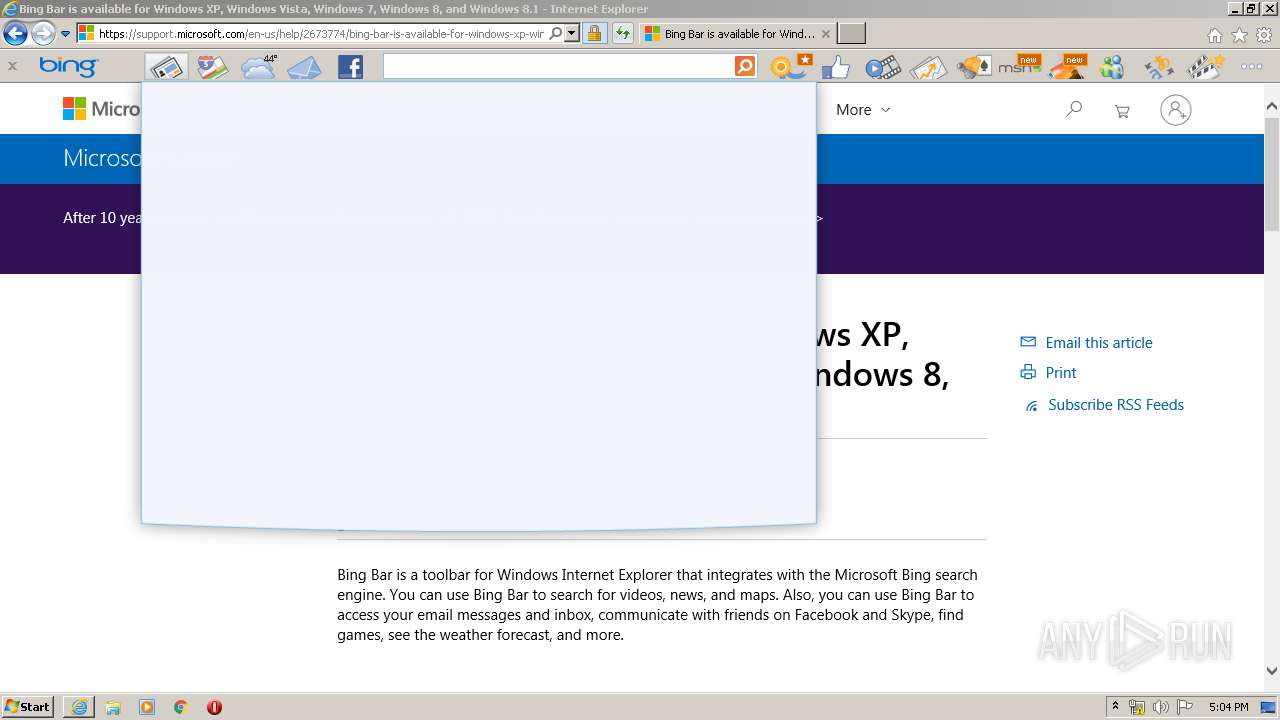Open the Favorites star icon

[x=1239, y=35]
